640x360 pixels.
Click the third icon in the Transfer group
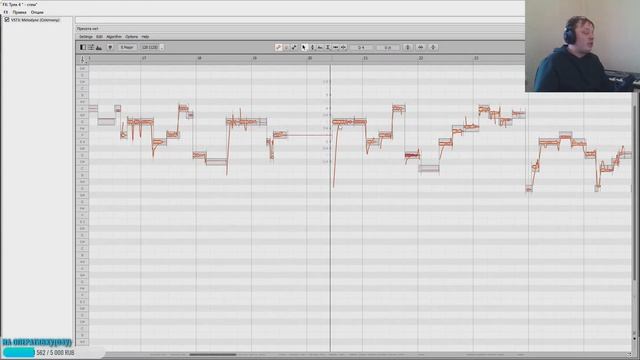click(293, 47)
